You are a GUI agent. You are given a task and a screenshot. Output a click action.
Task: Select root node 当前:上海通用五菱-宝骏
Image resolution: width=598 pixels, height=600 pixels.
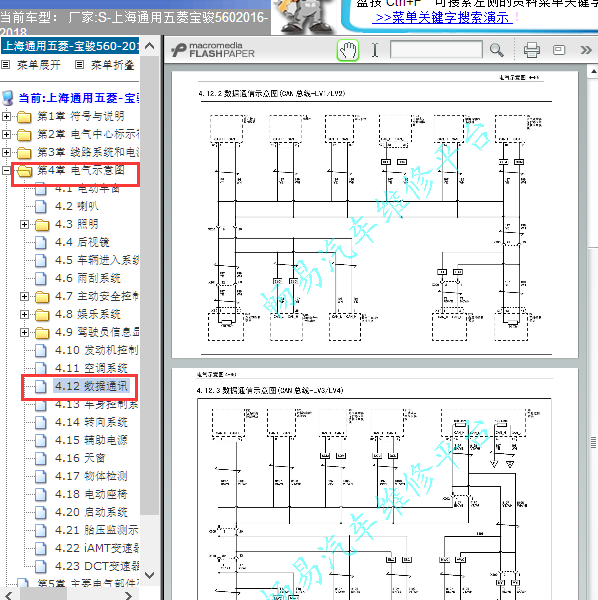point(78,98)
